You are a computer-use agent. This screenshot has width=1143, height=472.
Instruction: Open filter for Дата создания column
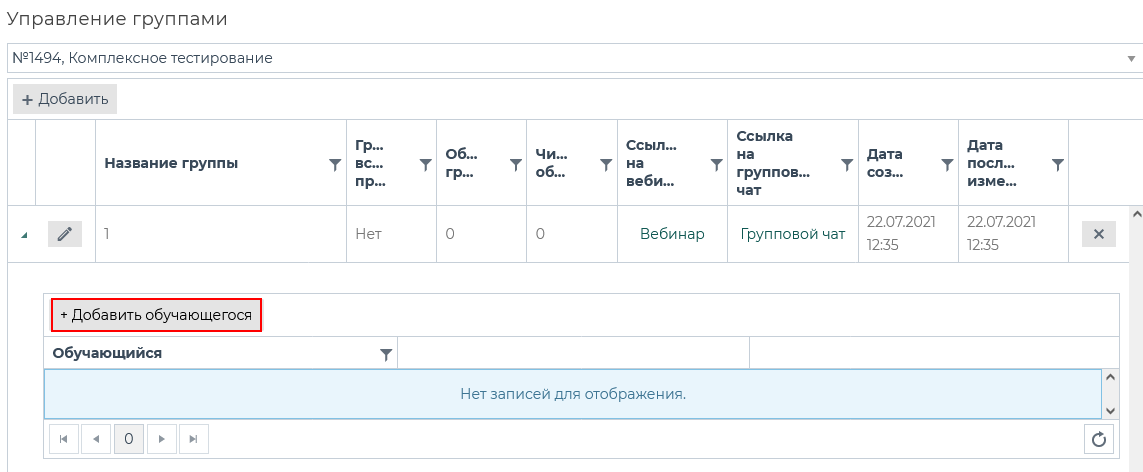coord(946,165)
